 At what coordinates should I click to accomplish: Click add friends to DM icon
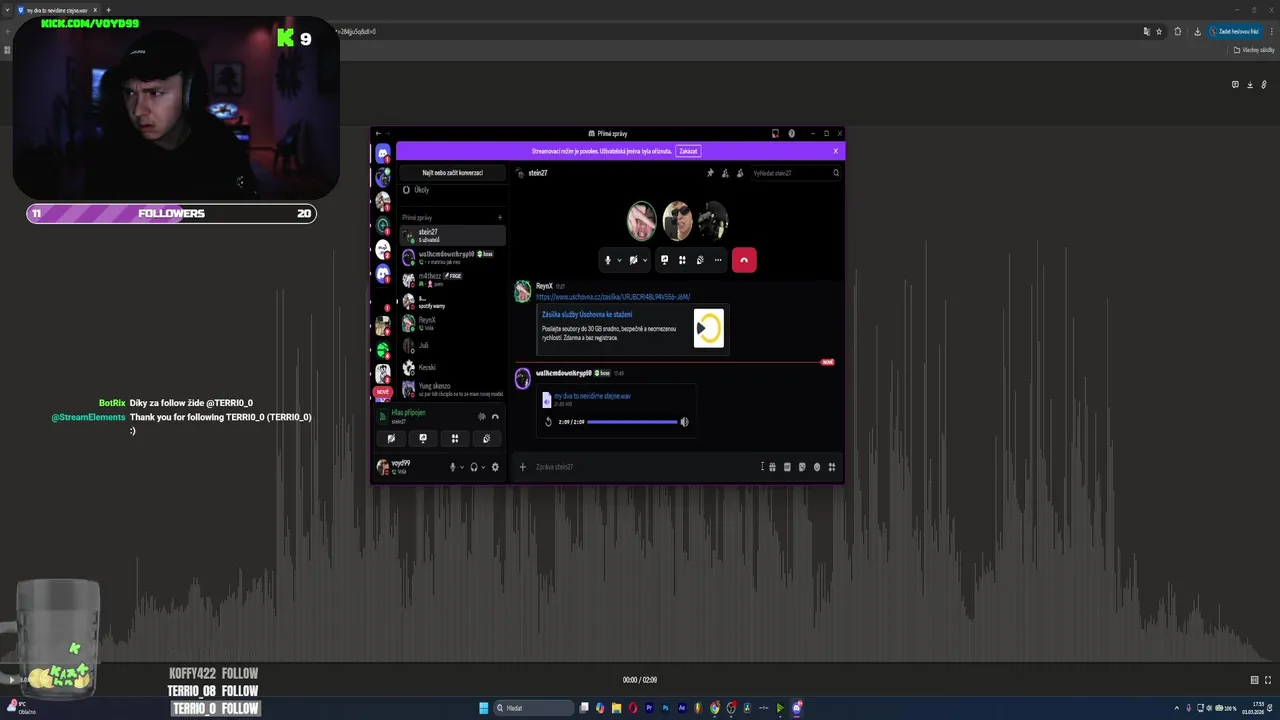click(725, 173)
